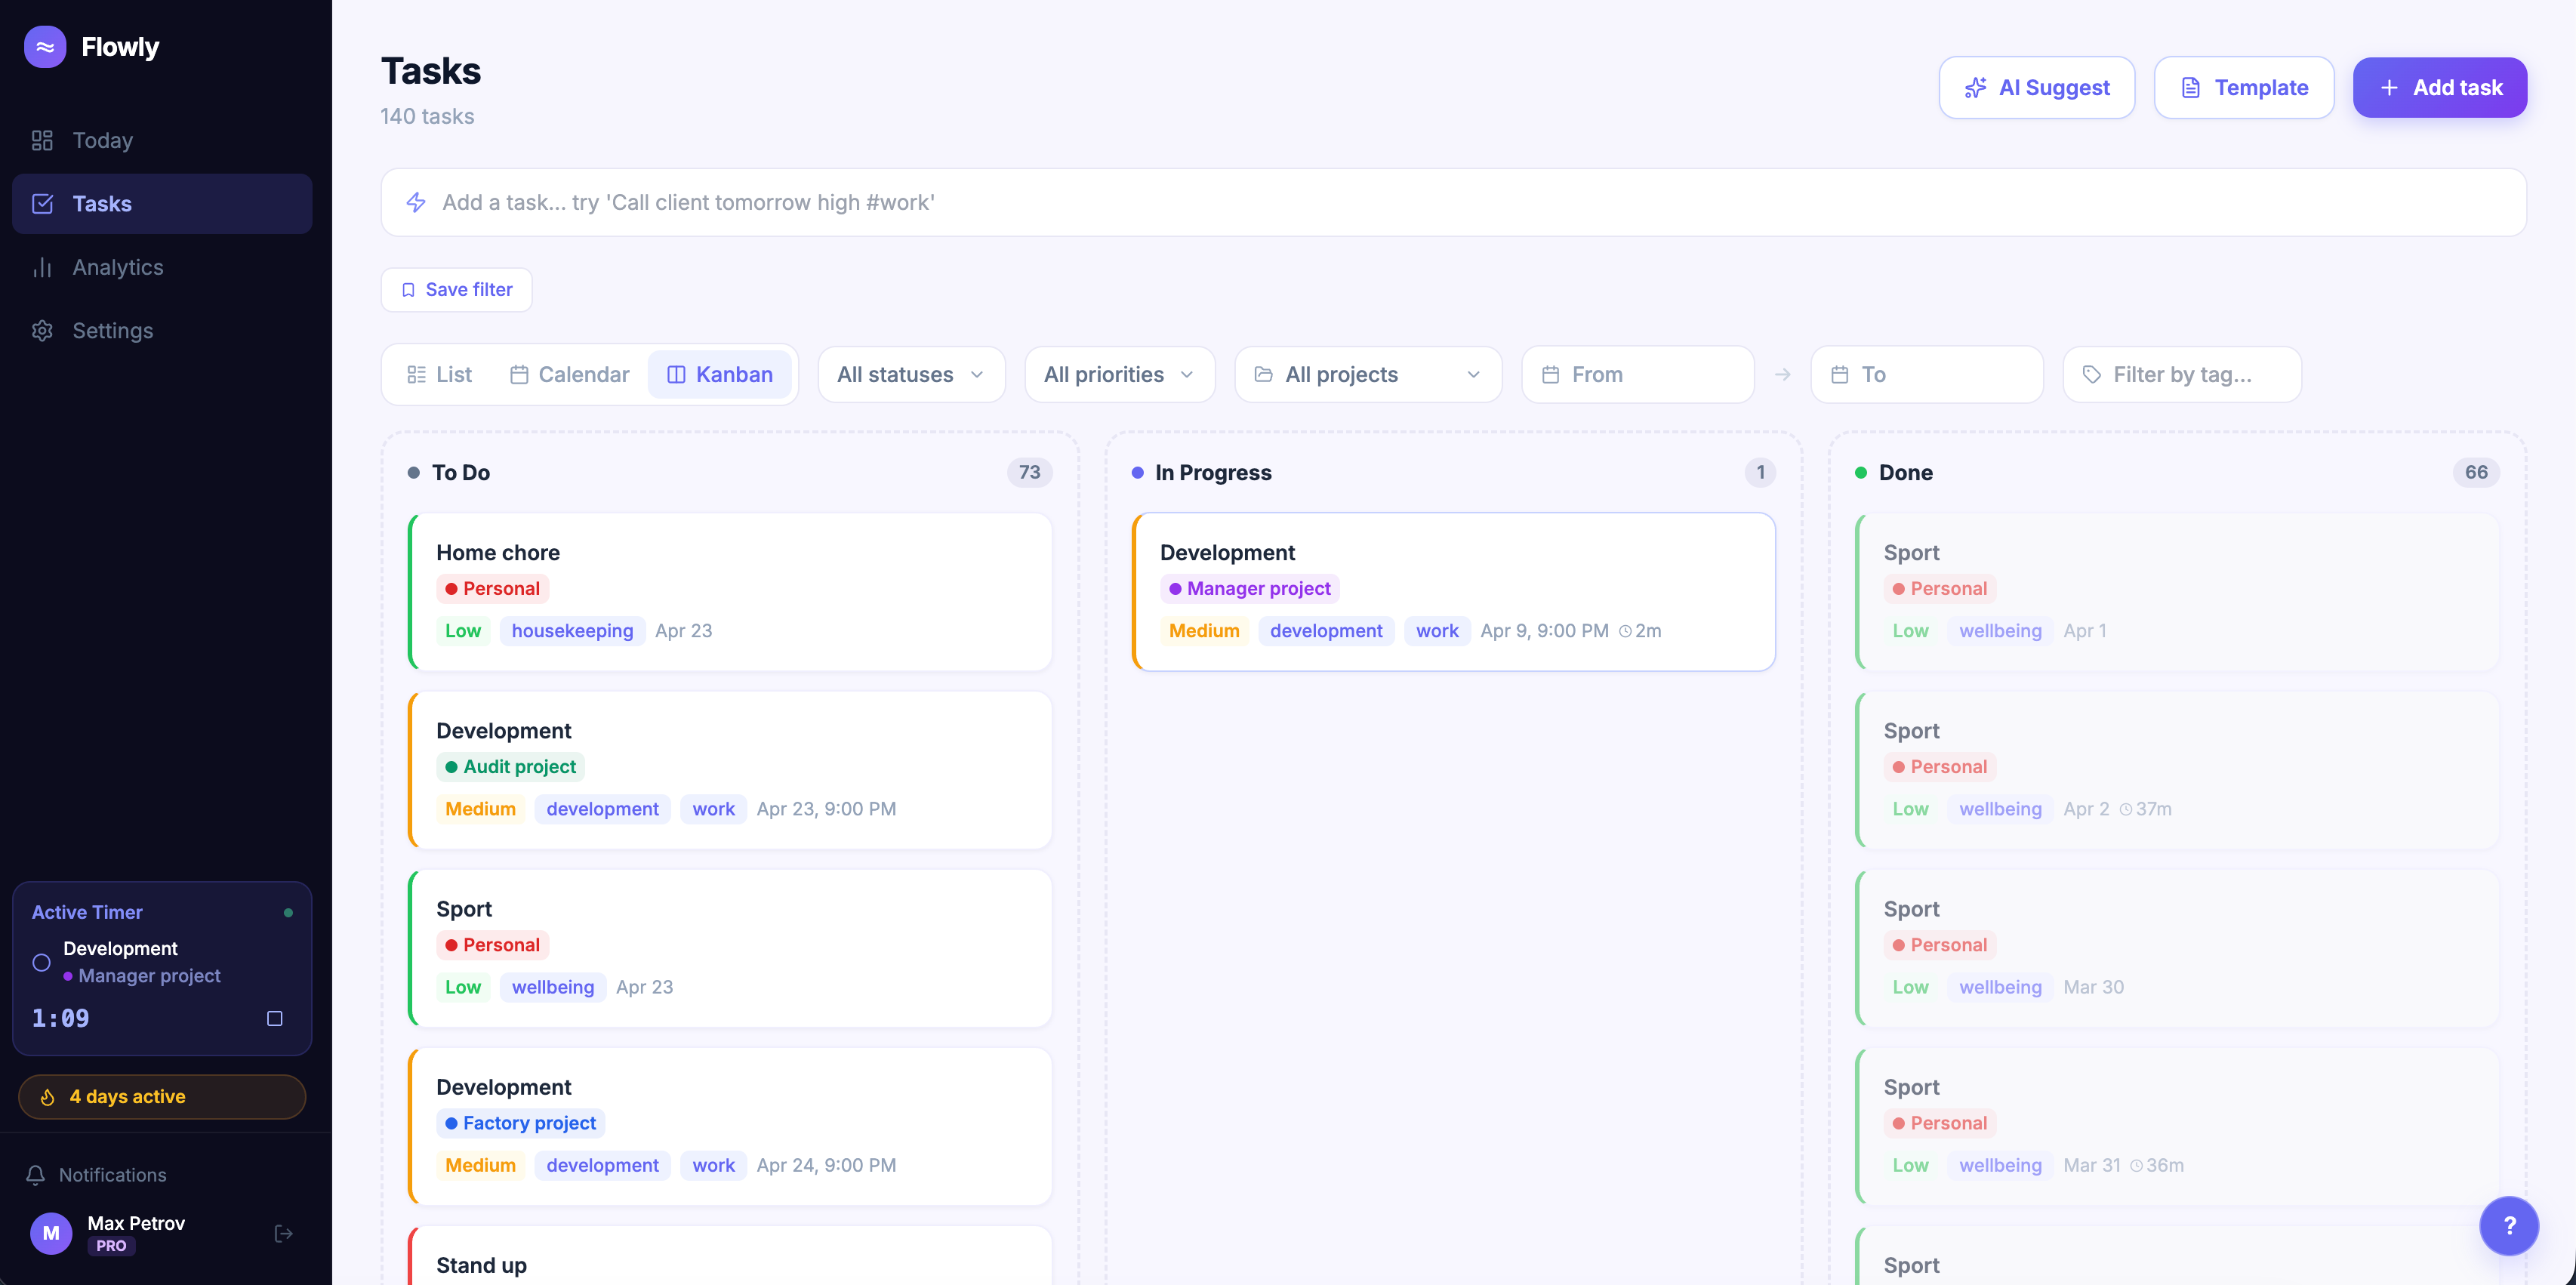Click the 4 days active streak badge
Image resolution: width=2576 pixels, height=1285 pixels.
tap(162, 1096)
